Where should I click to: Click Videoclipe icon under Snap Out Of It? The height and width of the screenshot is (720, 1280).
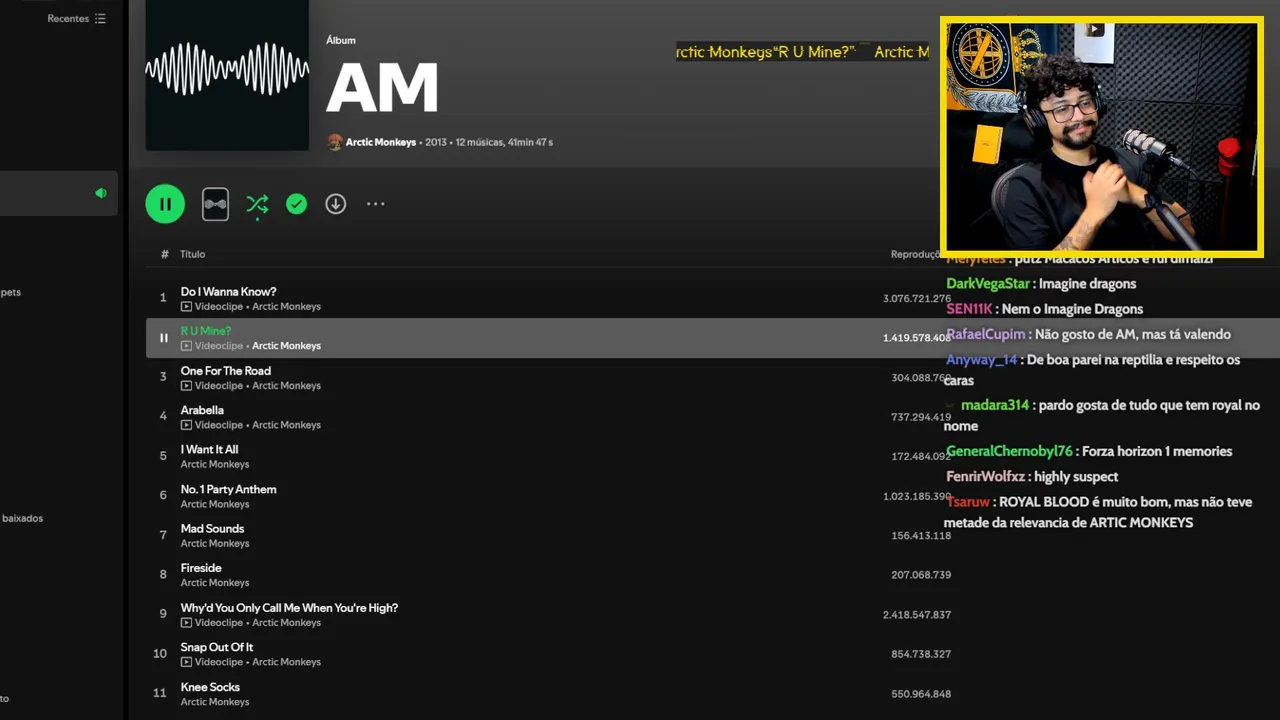(x=186, y=662)
